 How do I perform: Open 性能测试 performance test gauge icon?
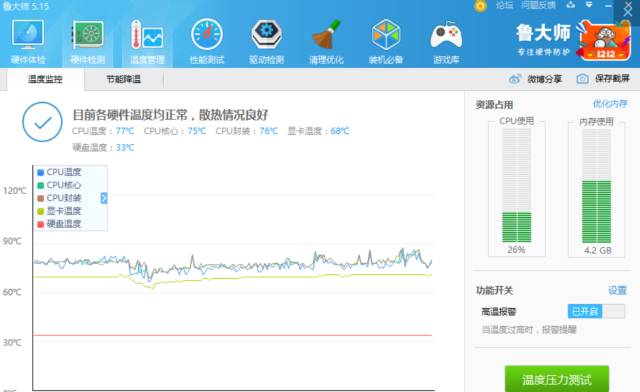click(207, 41)
